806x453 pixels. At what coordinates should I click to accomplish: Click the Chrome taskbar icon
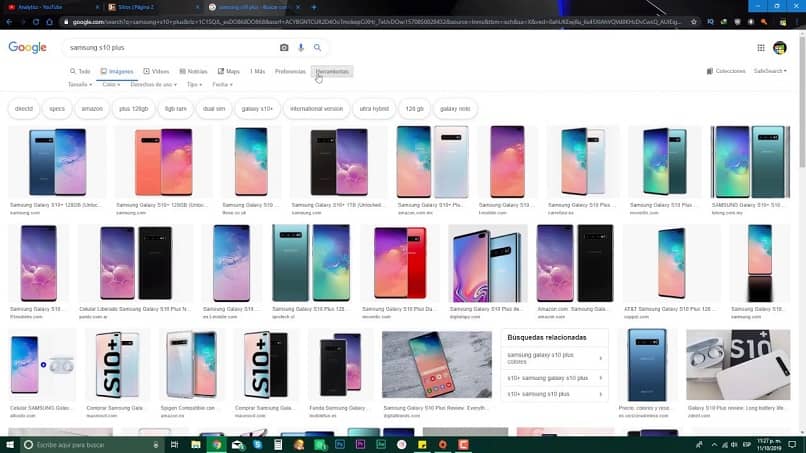pos(217,444)
